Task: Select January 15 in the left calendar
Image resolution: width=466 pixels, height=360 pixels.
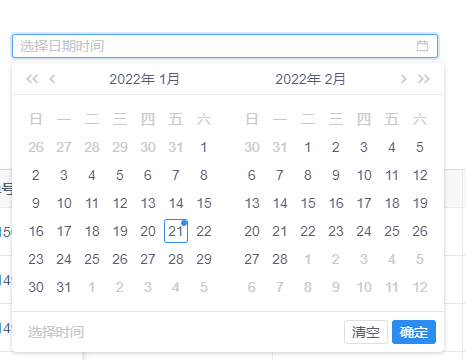Action: (x=204, y=203)
